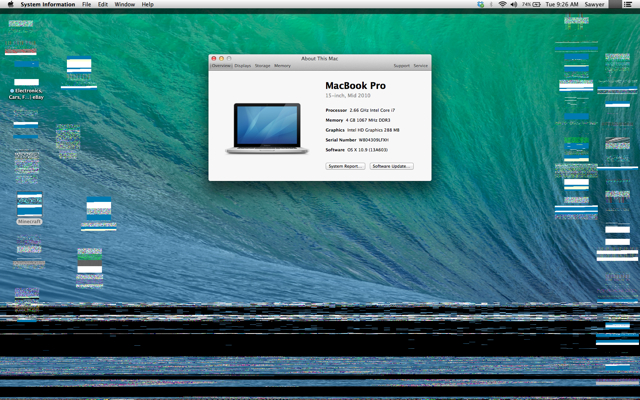Click the Memory 4 GB value

[x=370, y=120]
